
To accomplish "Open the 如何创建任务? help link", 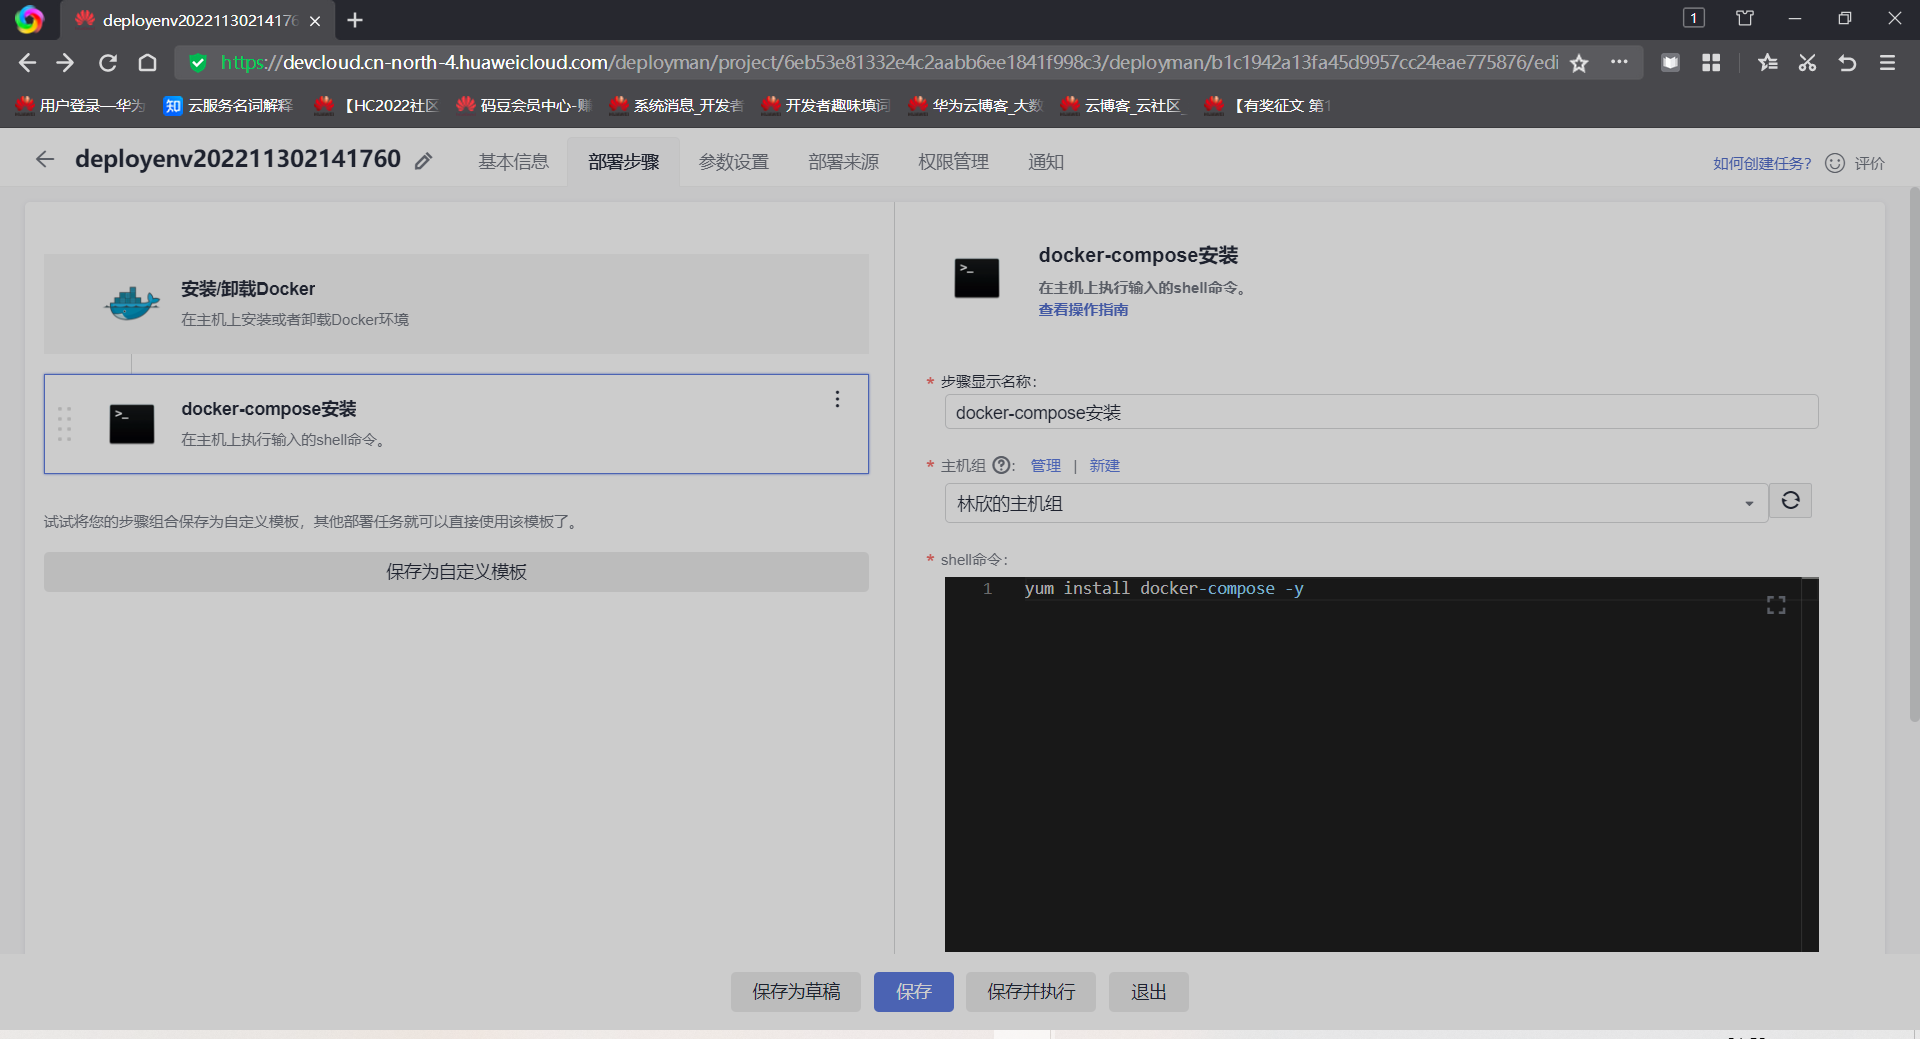I will pos(1762,163).
